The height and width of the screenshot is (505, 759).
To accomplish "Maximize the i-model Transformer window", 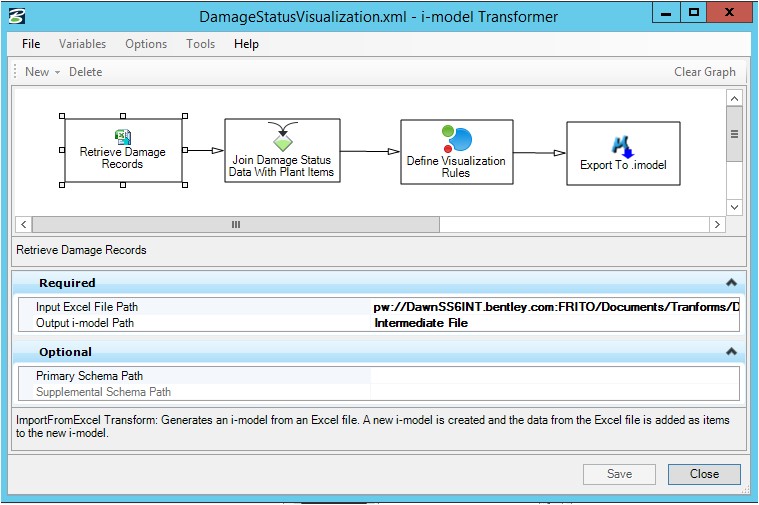I will 694,12.
